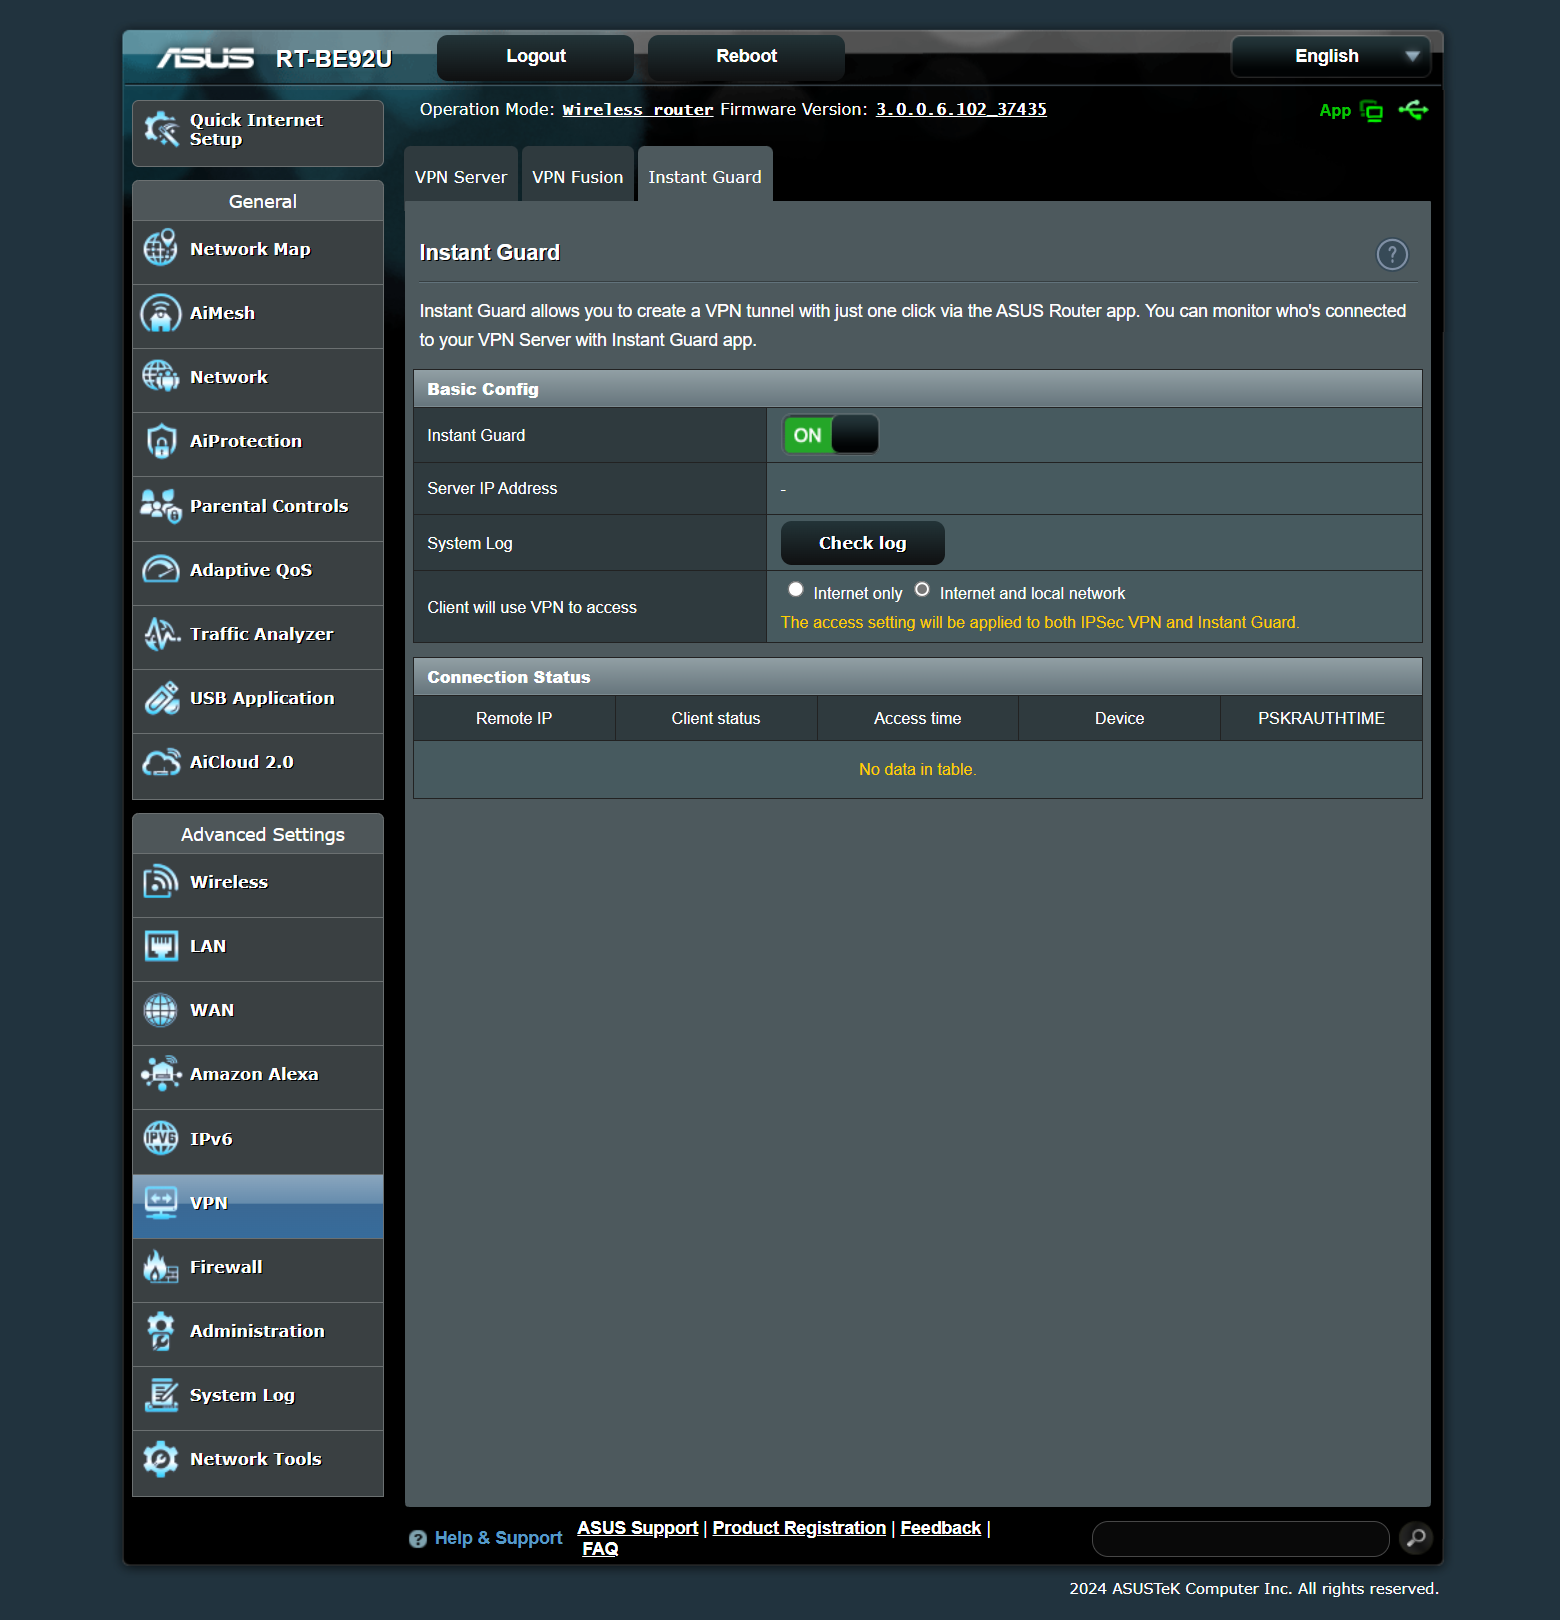Click the AiProtection shield icon
The width and height of the screenshot is (1560, 1620).
pos(161,441)
